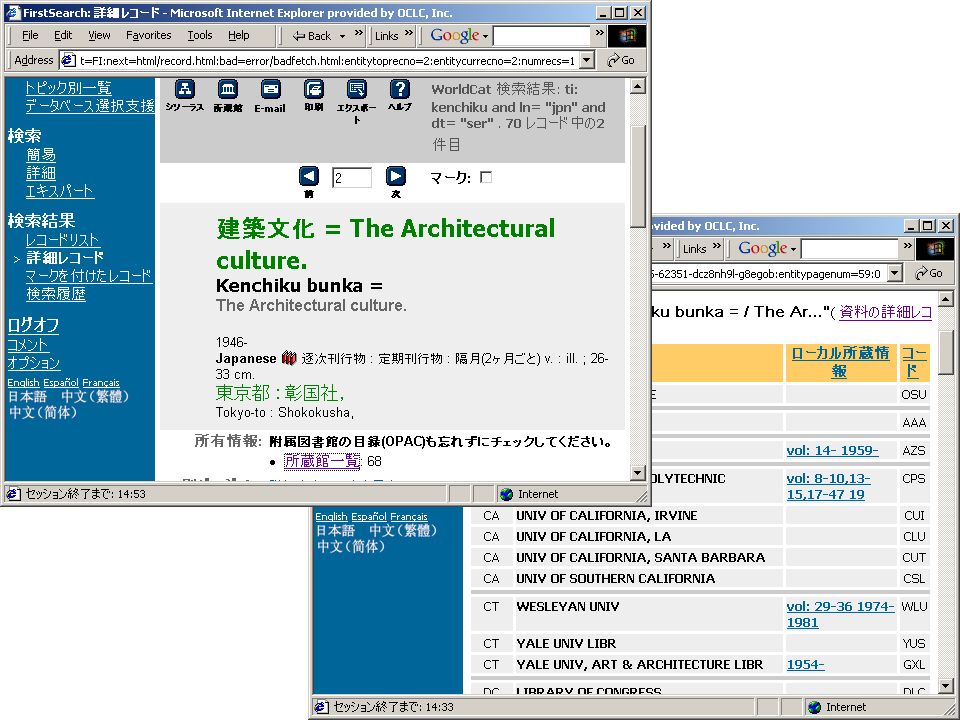Screen dimensions: 960x720
Task: Click the red books icon beside Japanese
Action: click(289, 358)
